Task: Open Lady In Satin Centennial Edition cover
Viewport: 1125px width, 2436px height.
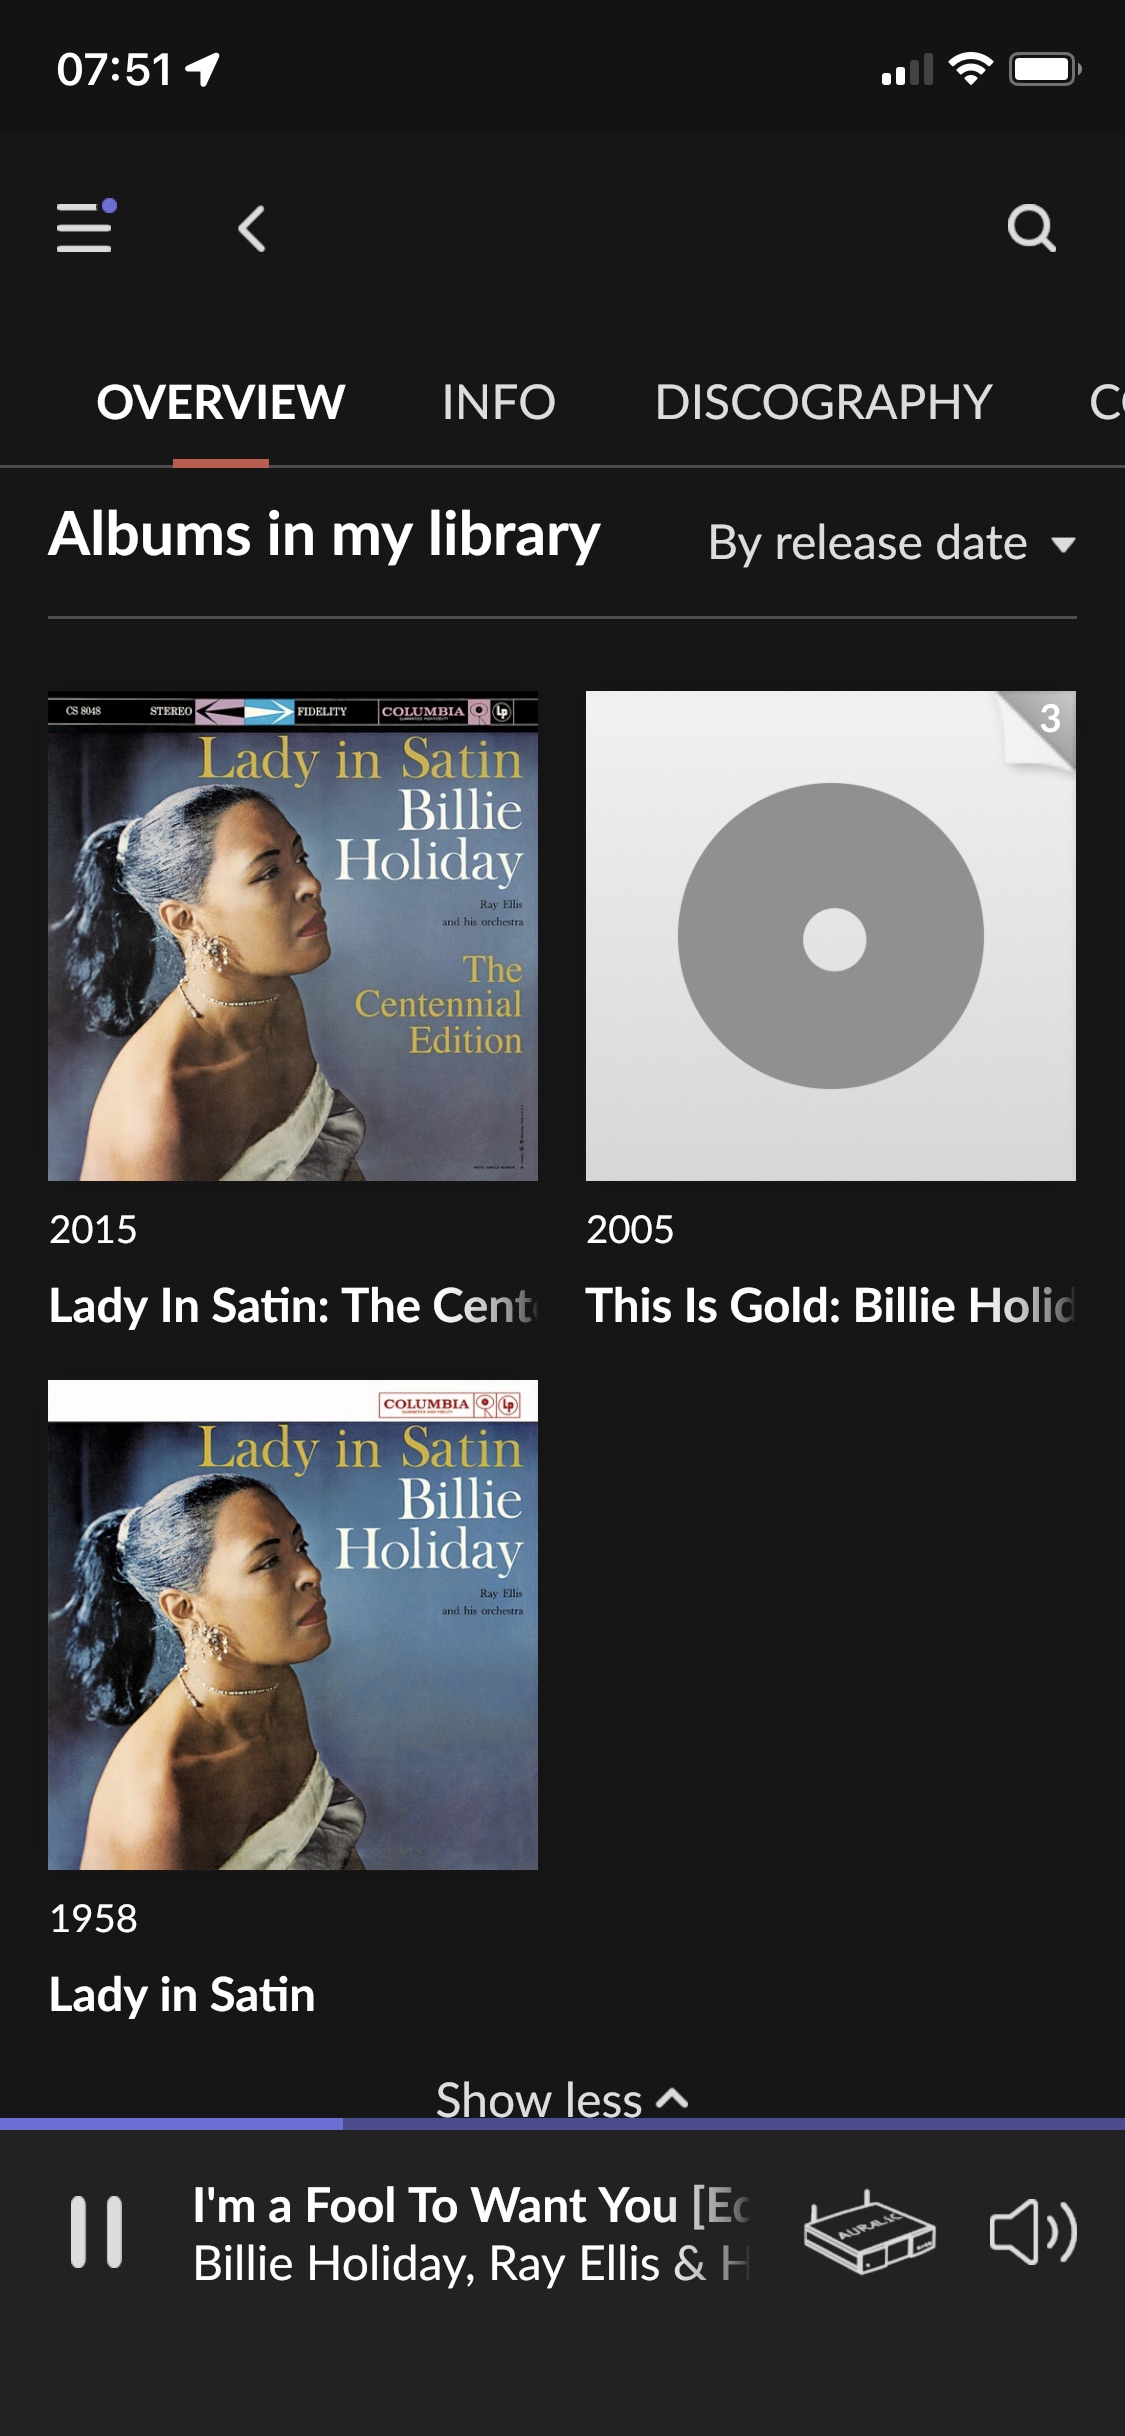Action: 293,936
